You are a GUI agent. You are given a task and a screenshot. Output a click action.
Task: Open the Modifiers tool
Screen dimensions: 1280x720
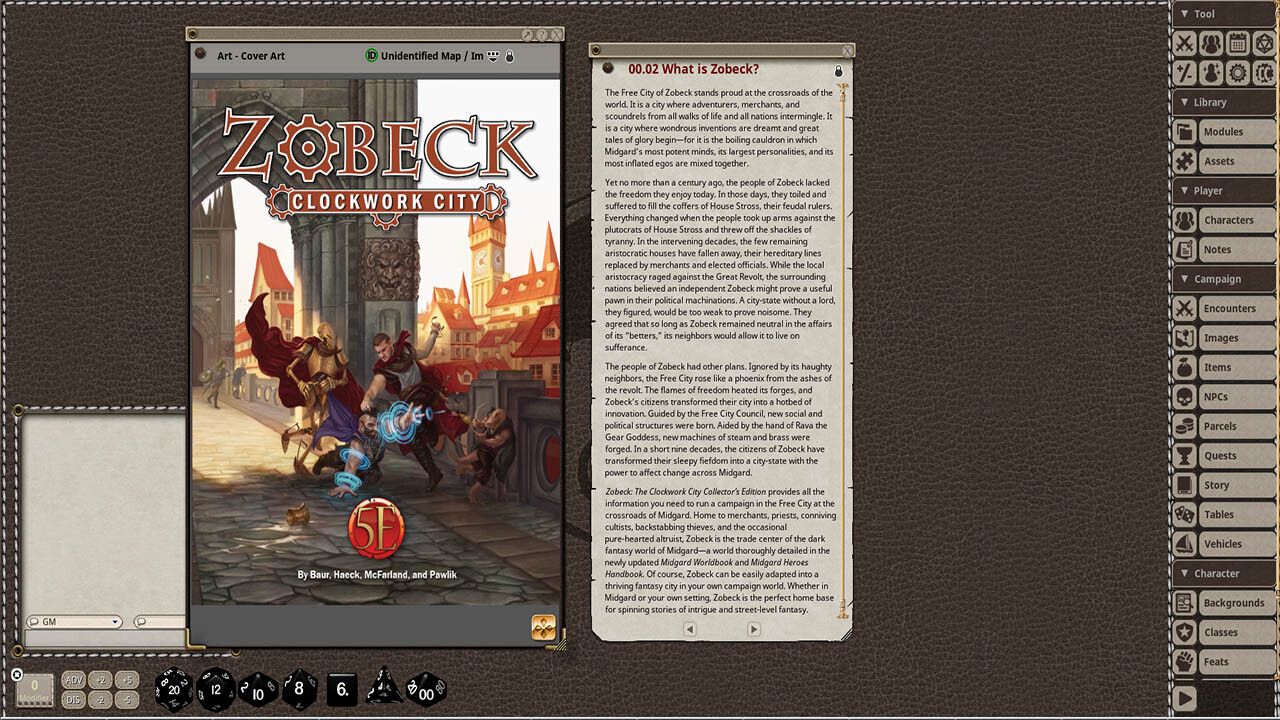coord(1186,72)
